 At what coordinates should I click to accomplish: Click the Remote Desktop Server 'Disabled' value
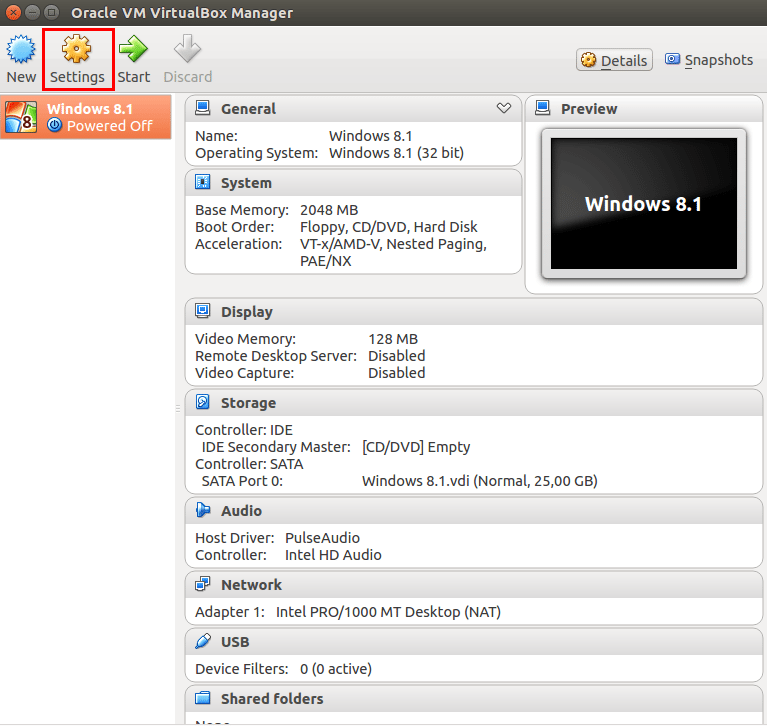(x=397, y=356)
